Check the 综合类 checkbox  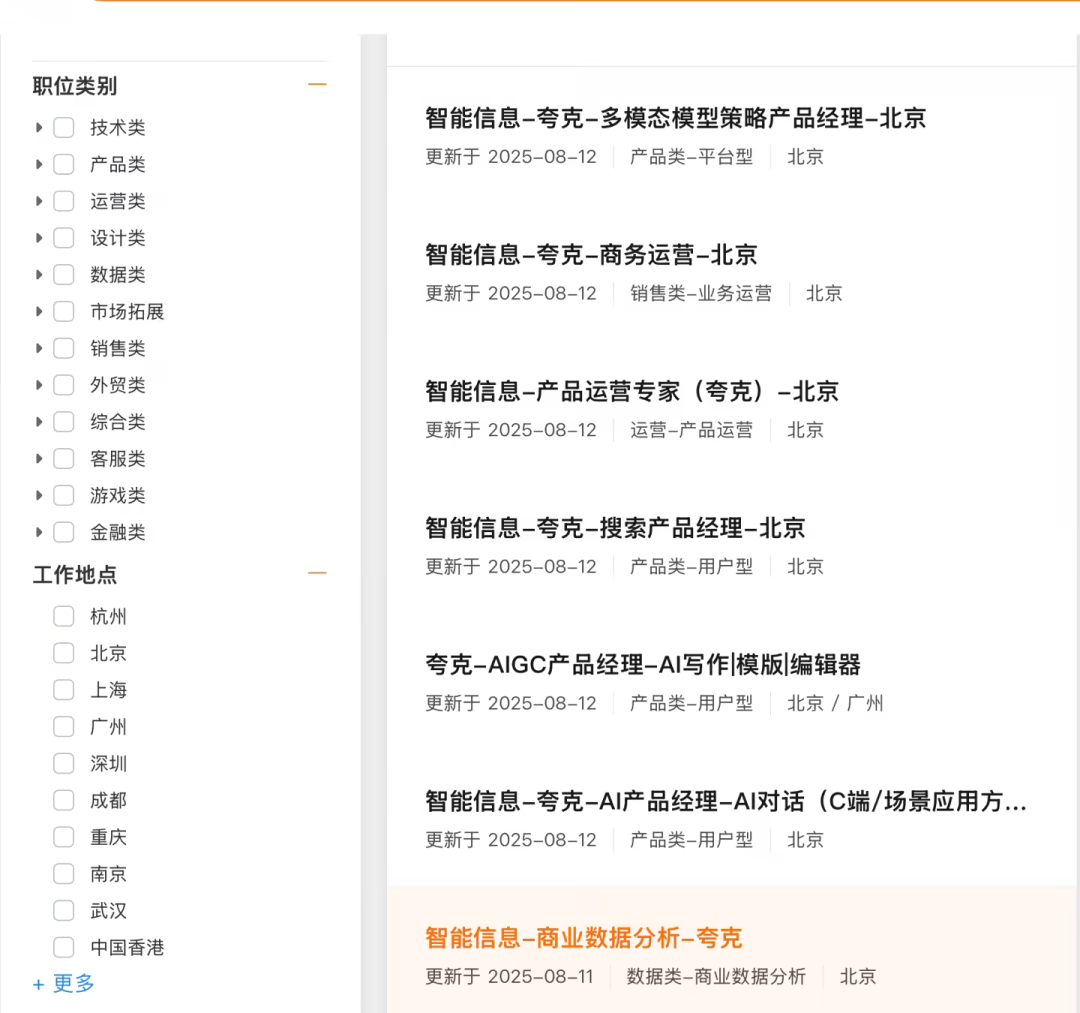click(x=64, y=421)
